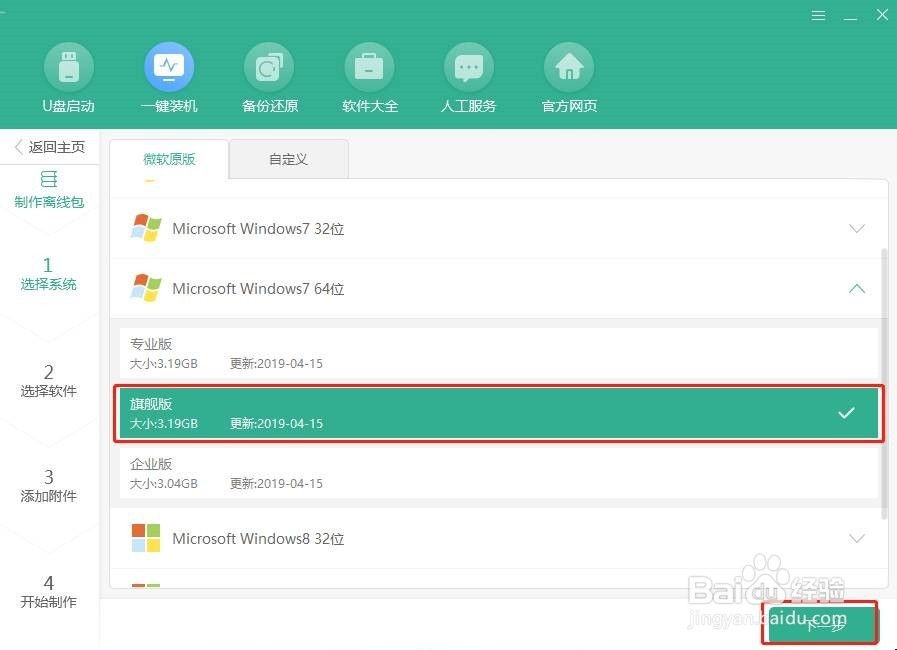
Task: Collapse the Microsoft Windows7 64位 entry
Action: 857,288
